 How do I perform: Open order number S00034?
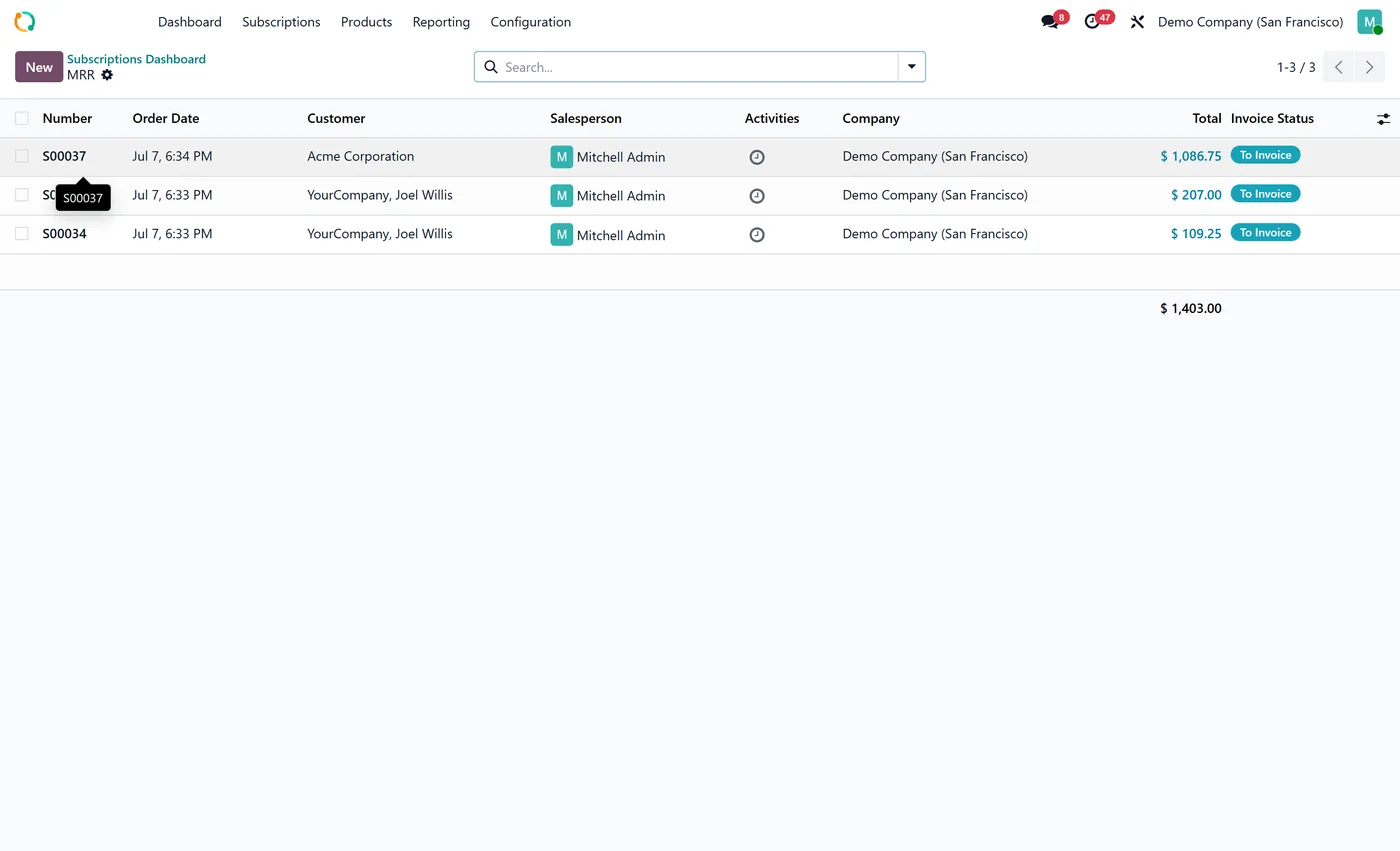tap(64, 234)
